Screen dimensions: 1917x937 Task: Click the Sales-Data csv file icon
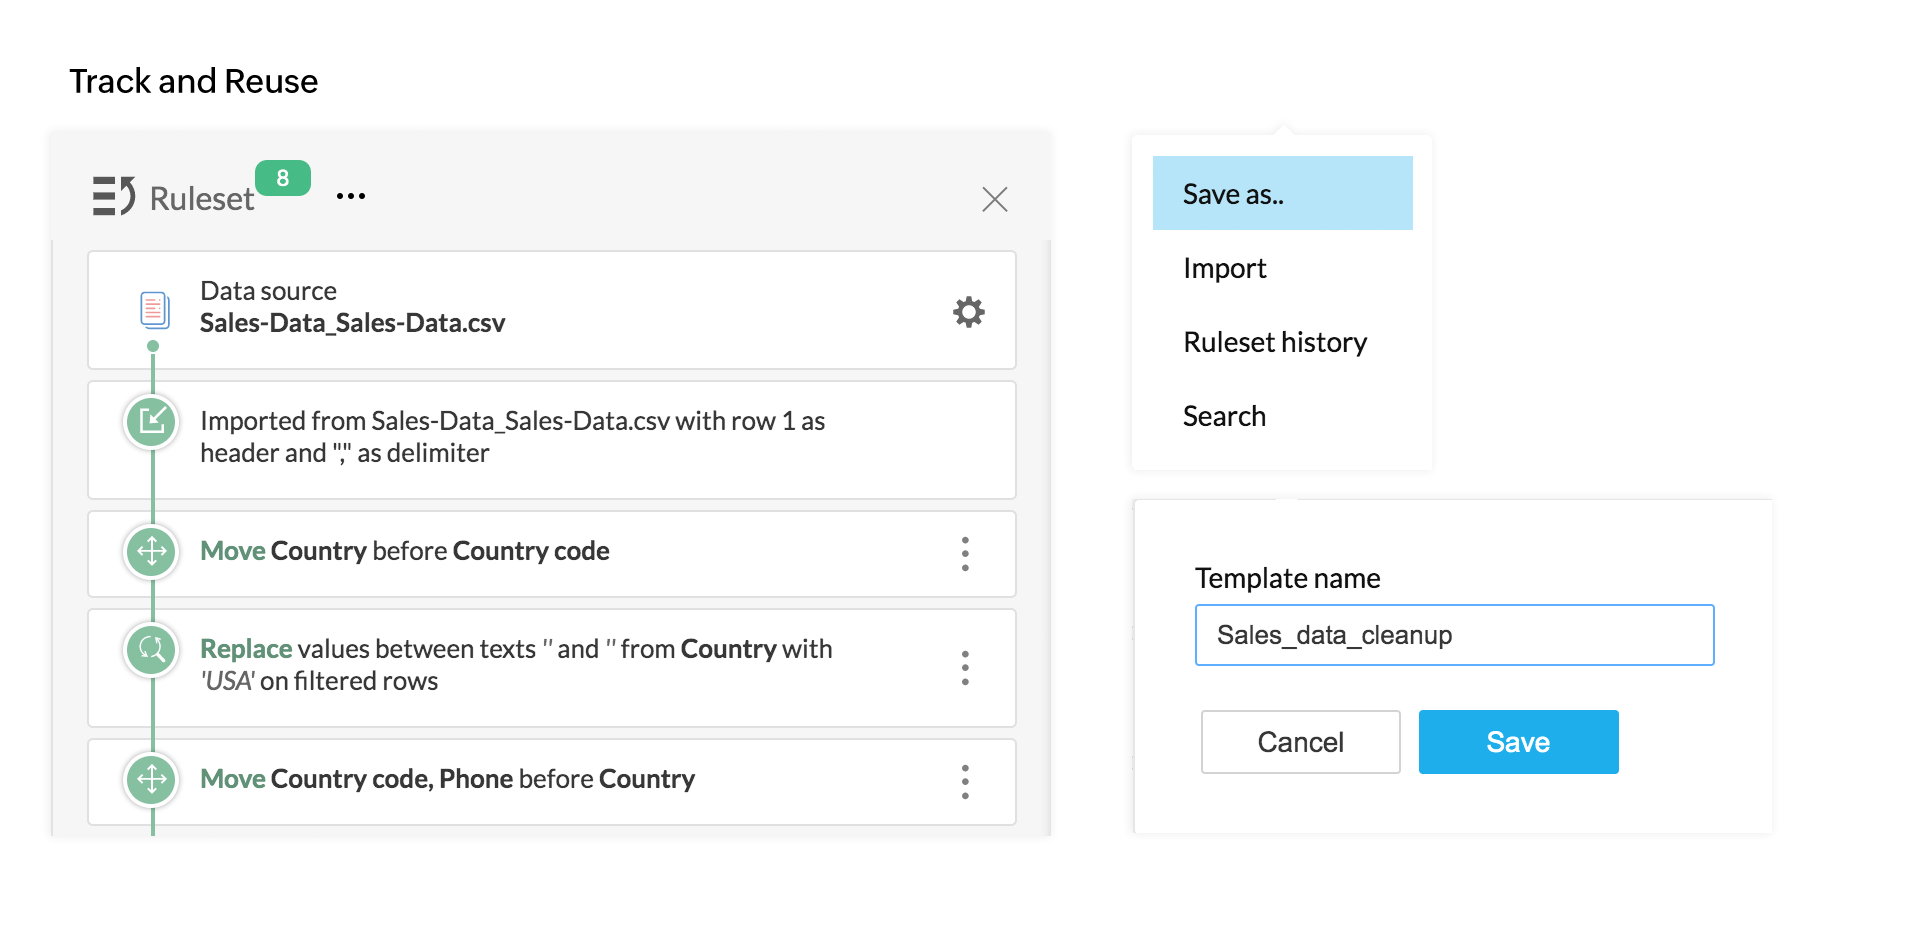coord(154,309)
